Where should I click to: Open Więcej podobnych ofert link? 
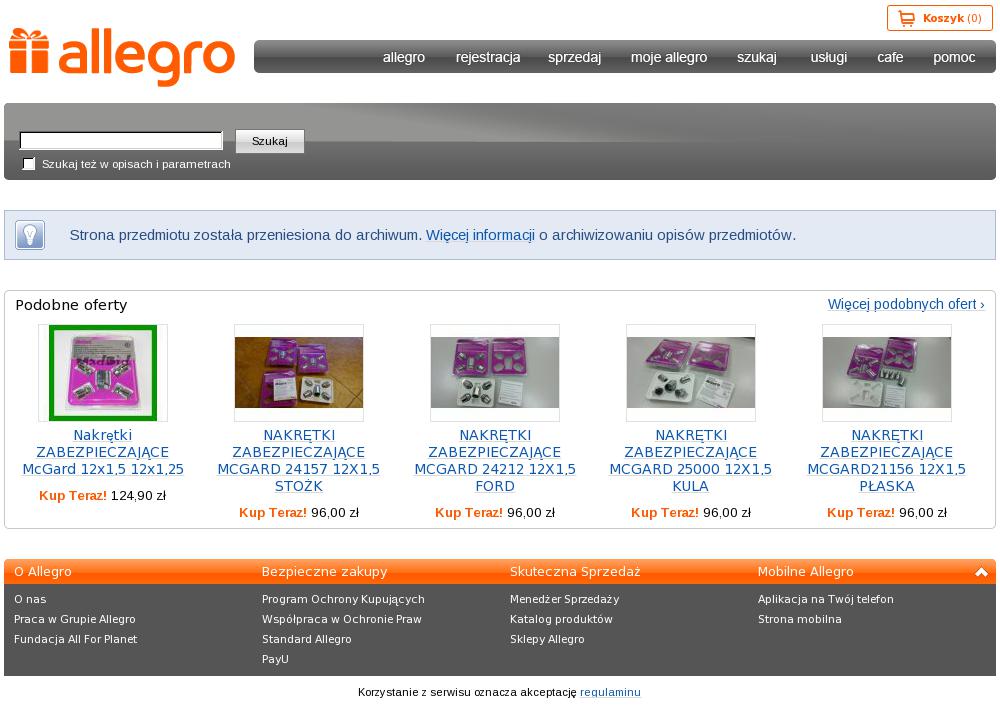pyautogui.click(x=906, y=304)
